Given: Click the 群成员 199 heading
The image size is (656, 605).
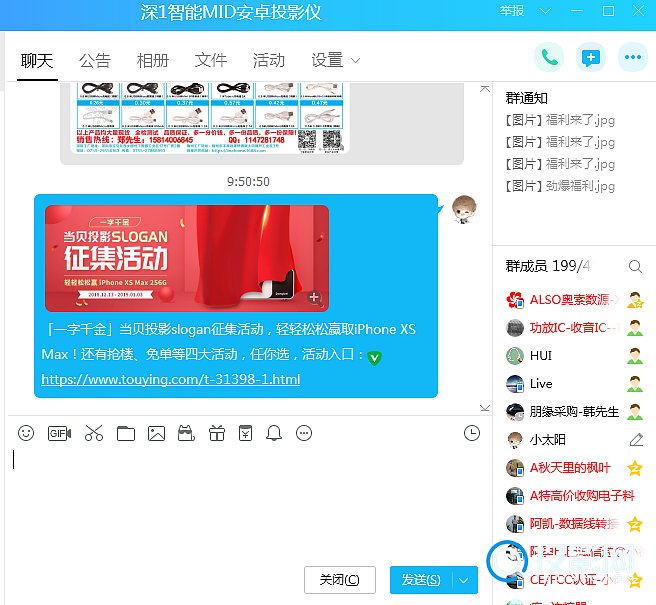Looking at the screenshot, I should 548,266.
